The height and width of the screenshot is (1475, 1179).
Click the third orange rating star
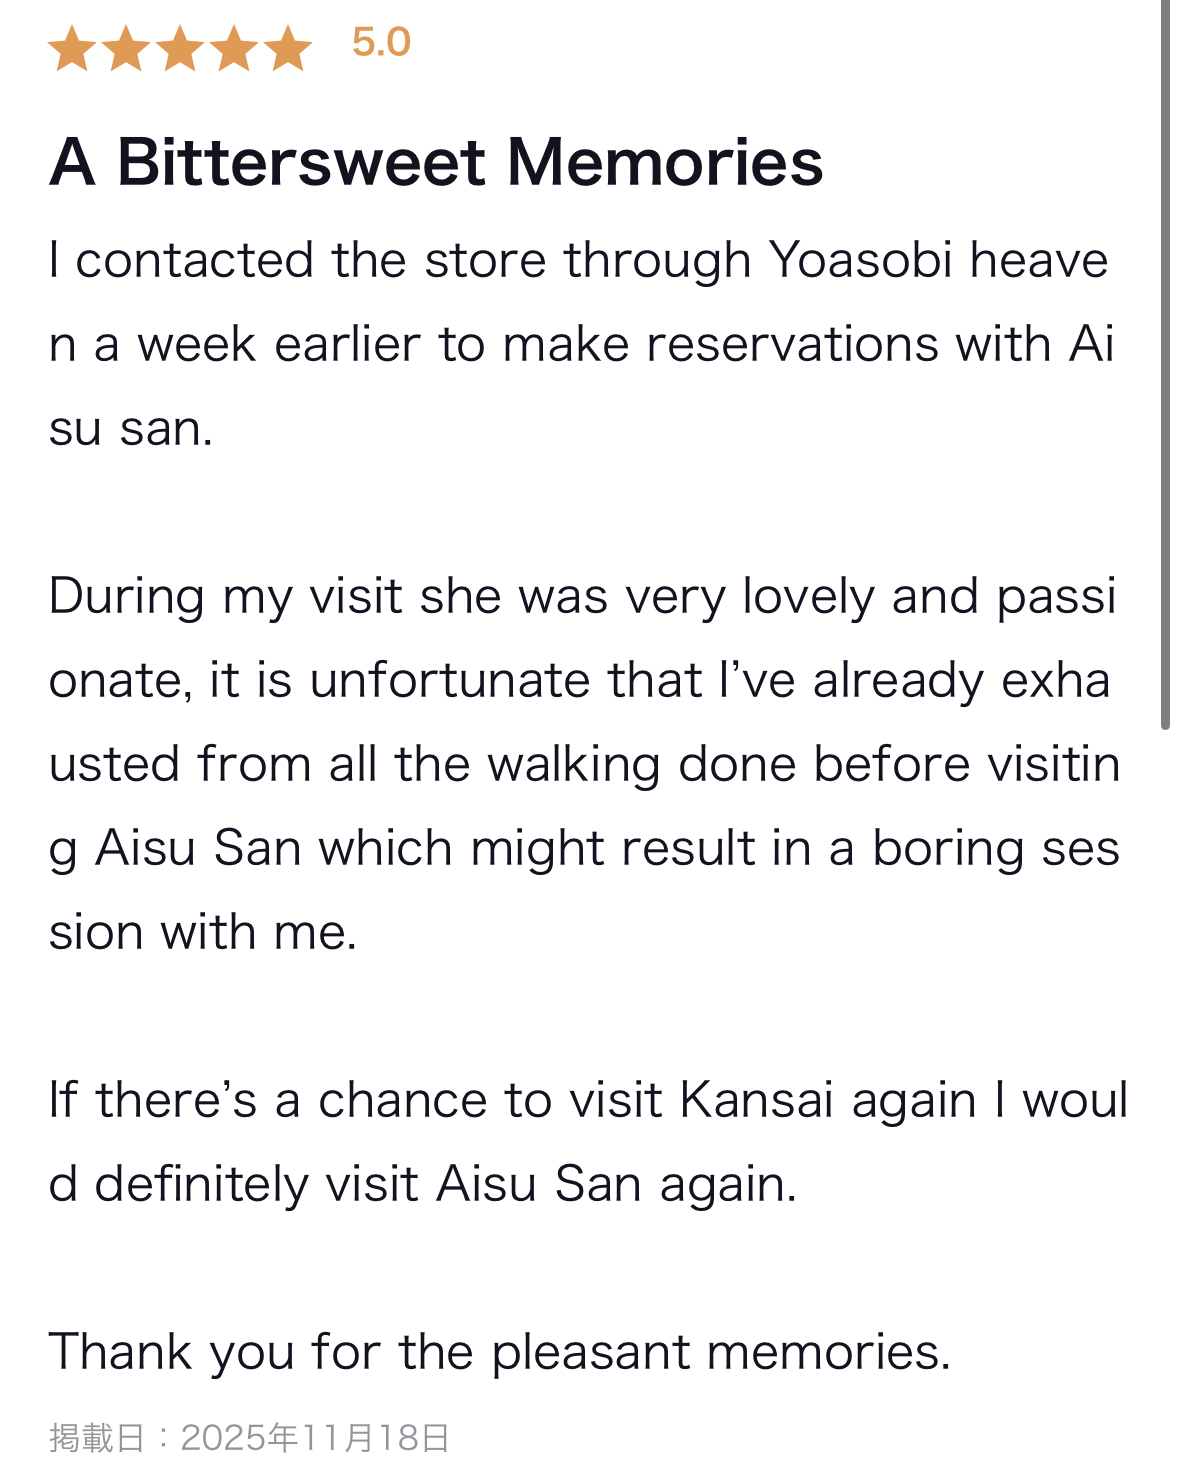pyautogui.click(x=180, y=48)
